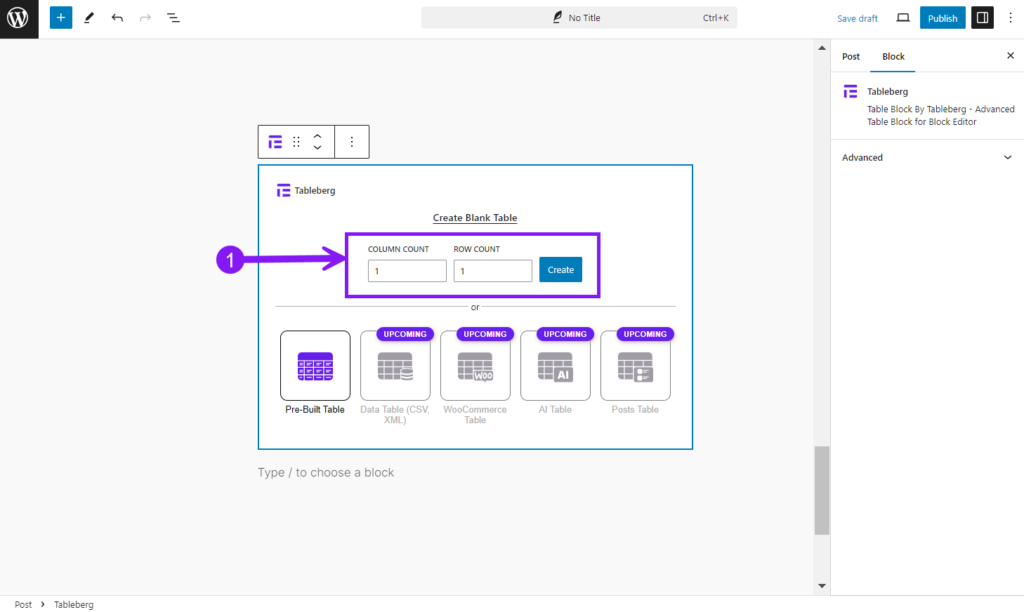Screen dimensions: 1024x612
Task: Click the Row Count input field
Action: (492, 271)
